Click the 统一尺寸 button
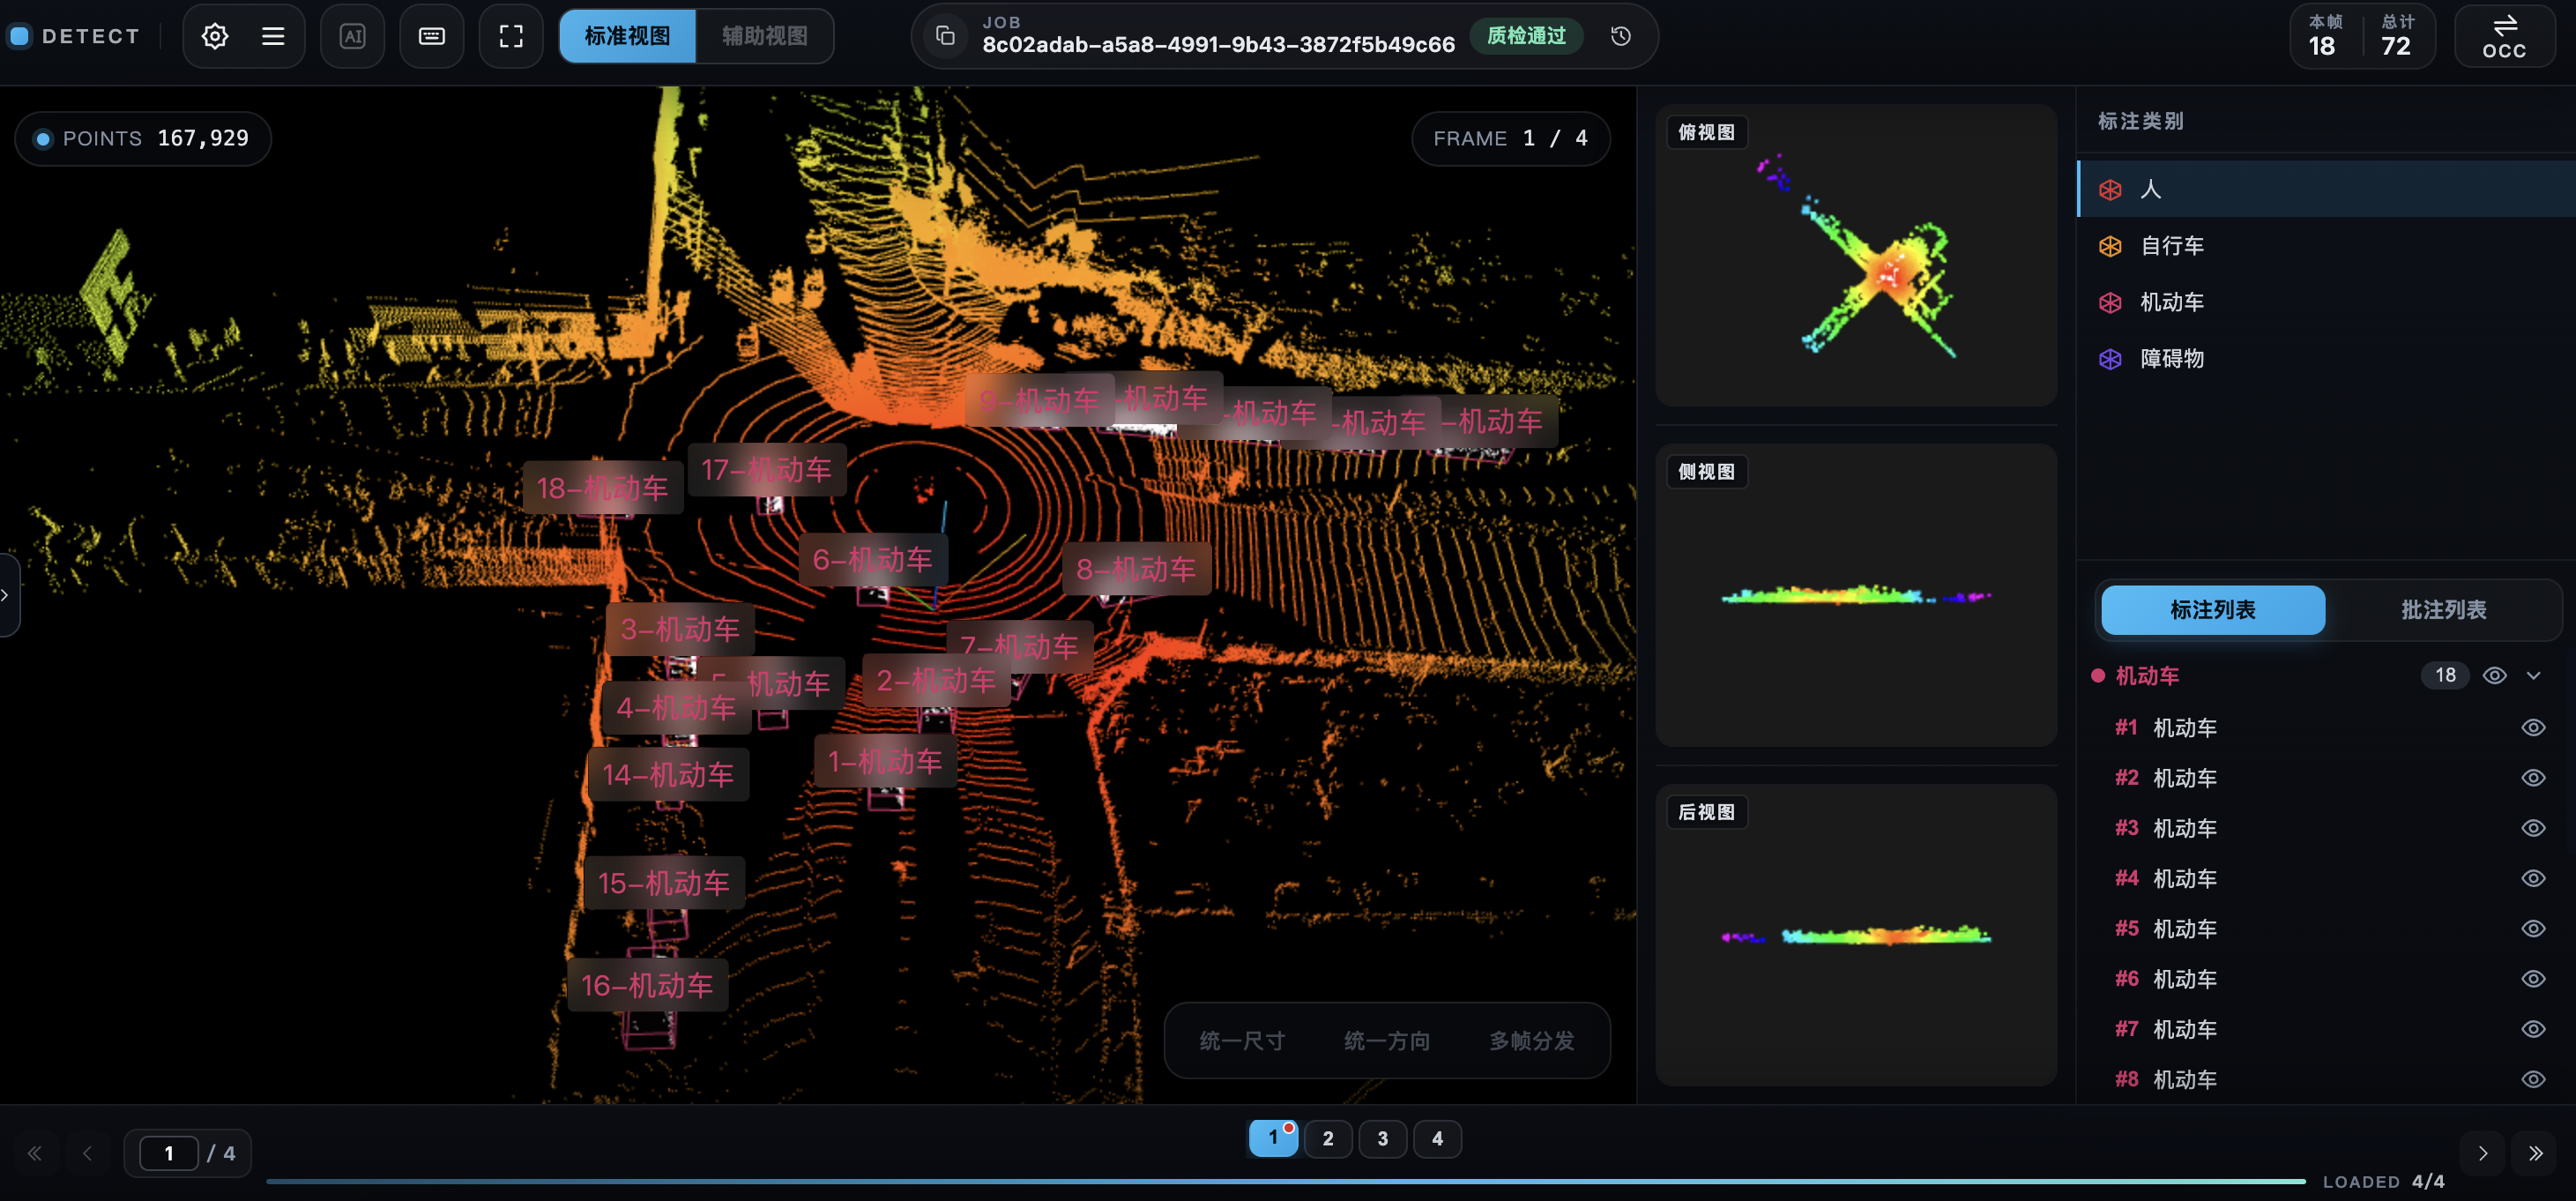 click(x=1242, y=1041)
